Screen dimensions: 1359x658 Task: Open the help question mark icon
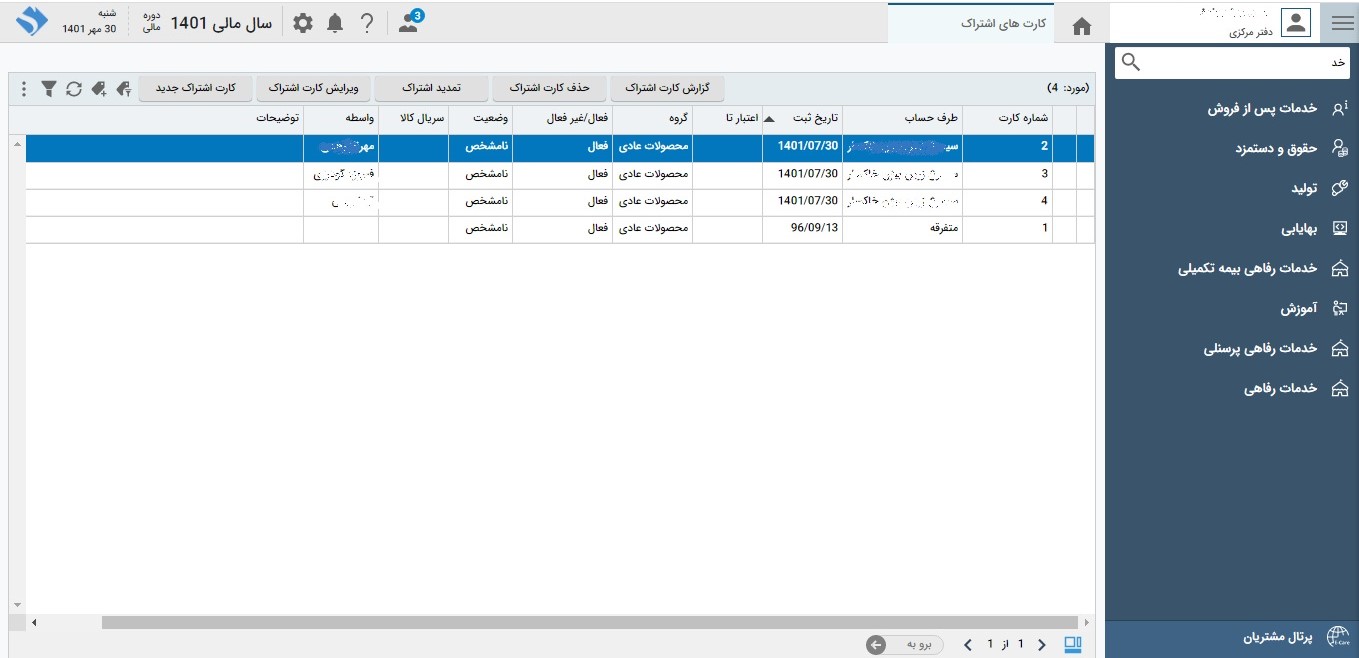pyautogui.click(x=367, y=23)
